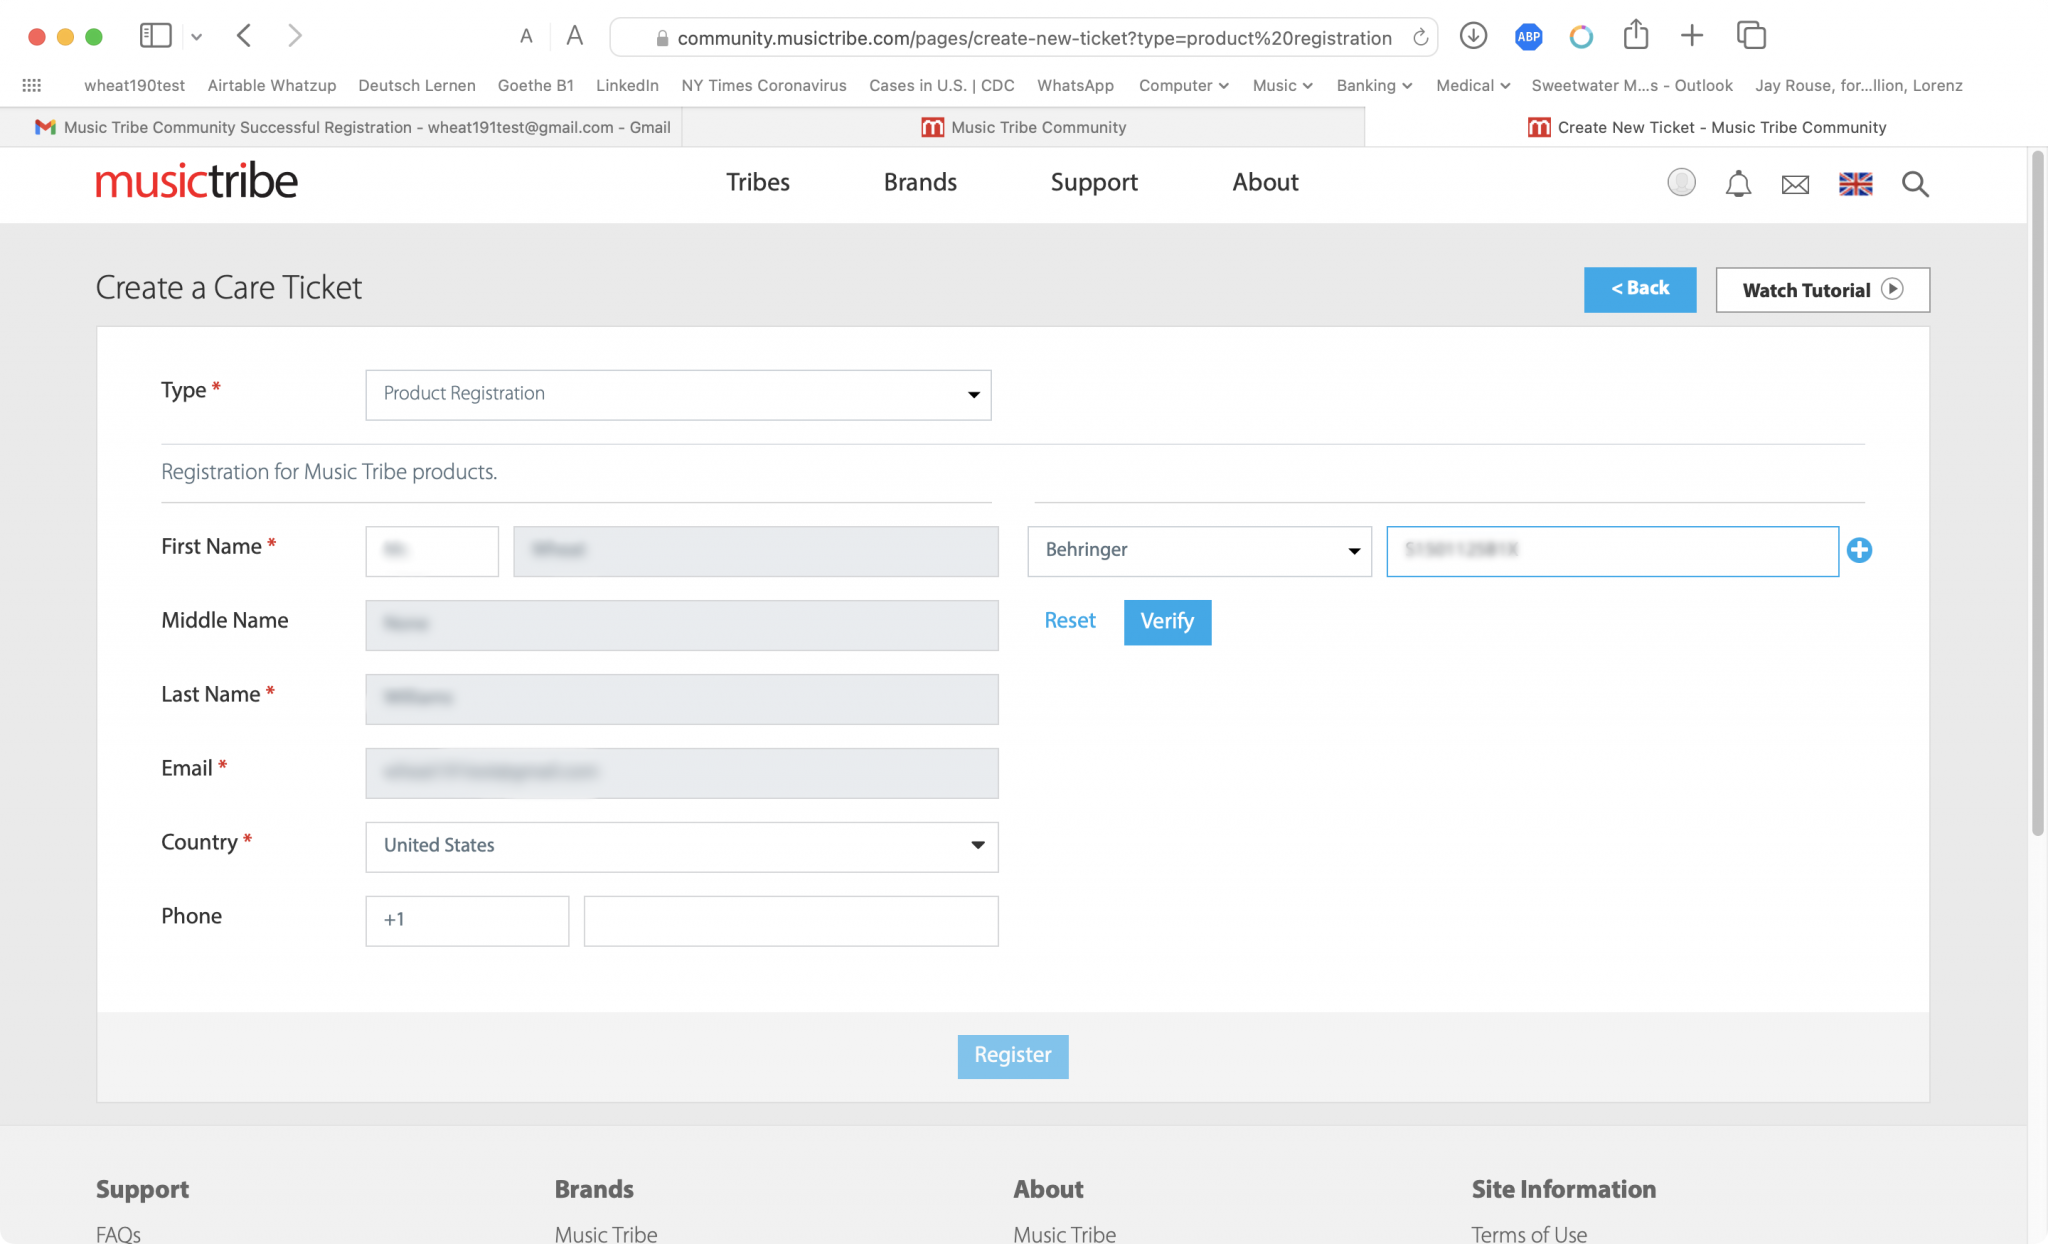The height and width of the screenshot is (1244, 2048).
Task: Add another product with plus icon
Action: (x=1859, y=550)
